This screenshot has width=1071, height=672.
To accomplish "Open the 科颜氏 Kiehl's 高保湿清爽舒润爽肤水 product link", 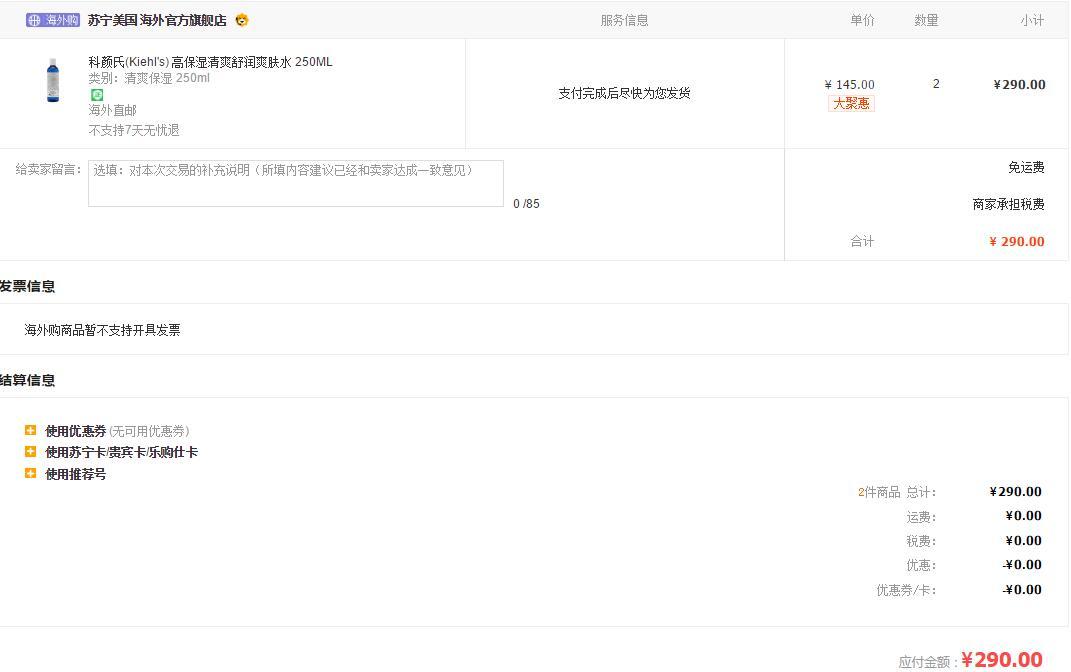I will pyautogui.click(x=210, y=62).
